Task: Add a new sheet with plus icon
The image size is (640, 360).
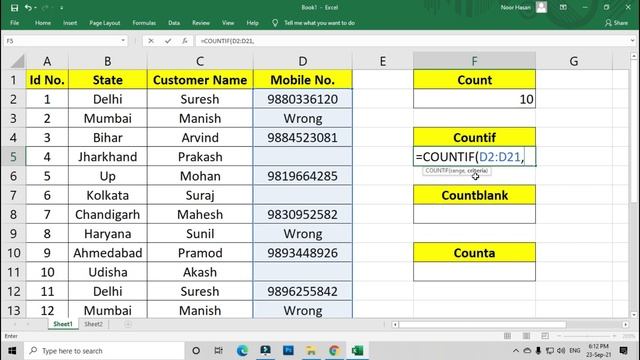Action: [128, 324]
